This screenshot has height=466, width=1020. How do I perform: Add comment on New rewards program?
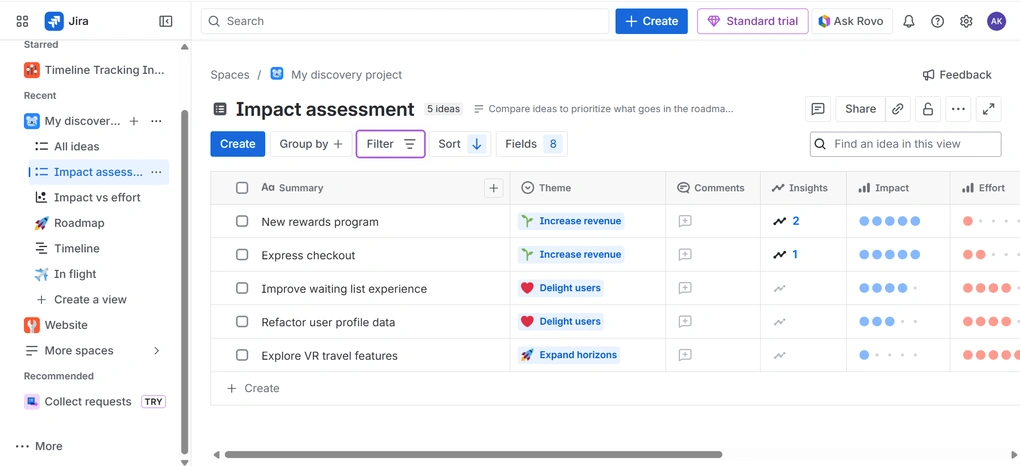click(x=684, y=221)
